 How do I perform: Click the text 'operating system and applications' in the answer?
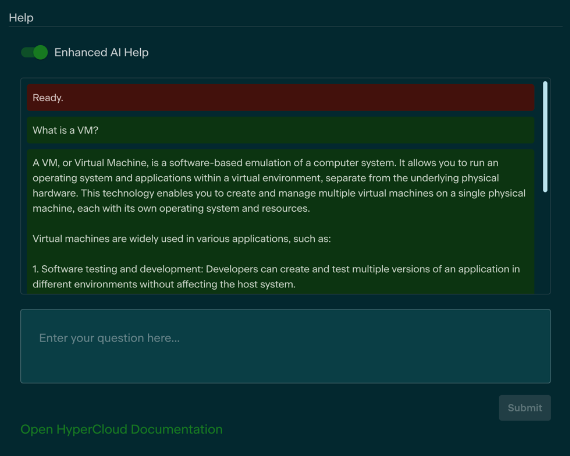point(112,178)
